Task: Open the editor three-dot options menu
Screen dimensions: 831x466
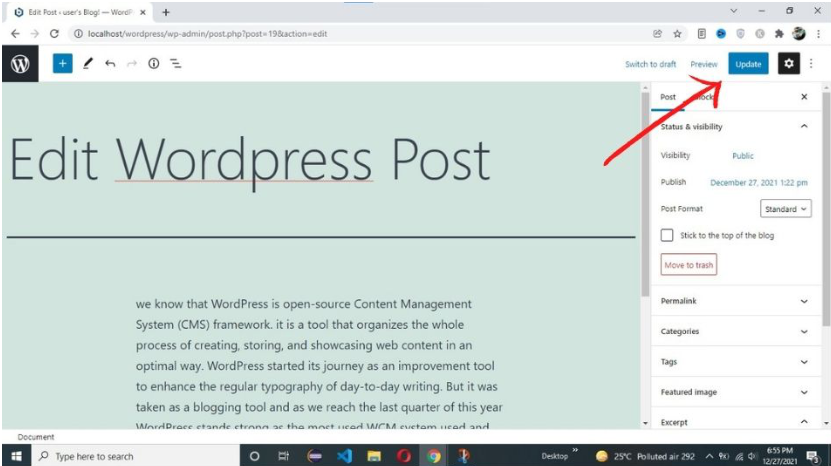Action: [811, 64]
